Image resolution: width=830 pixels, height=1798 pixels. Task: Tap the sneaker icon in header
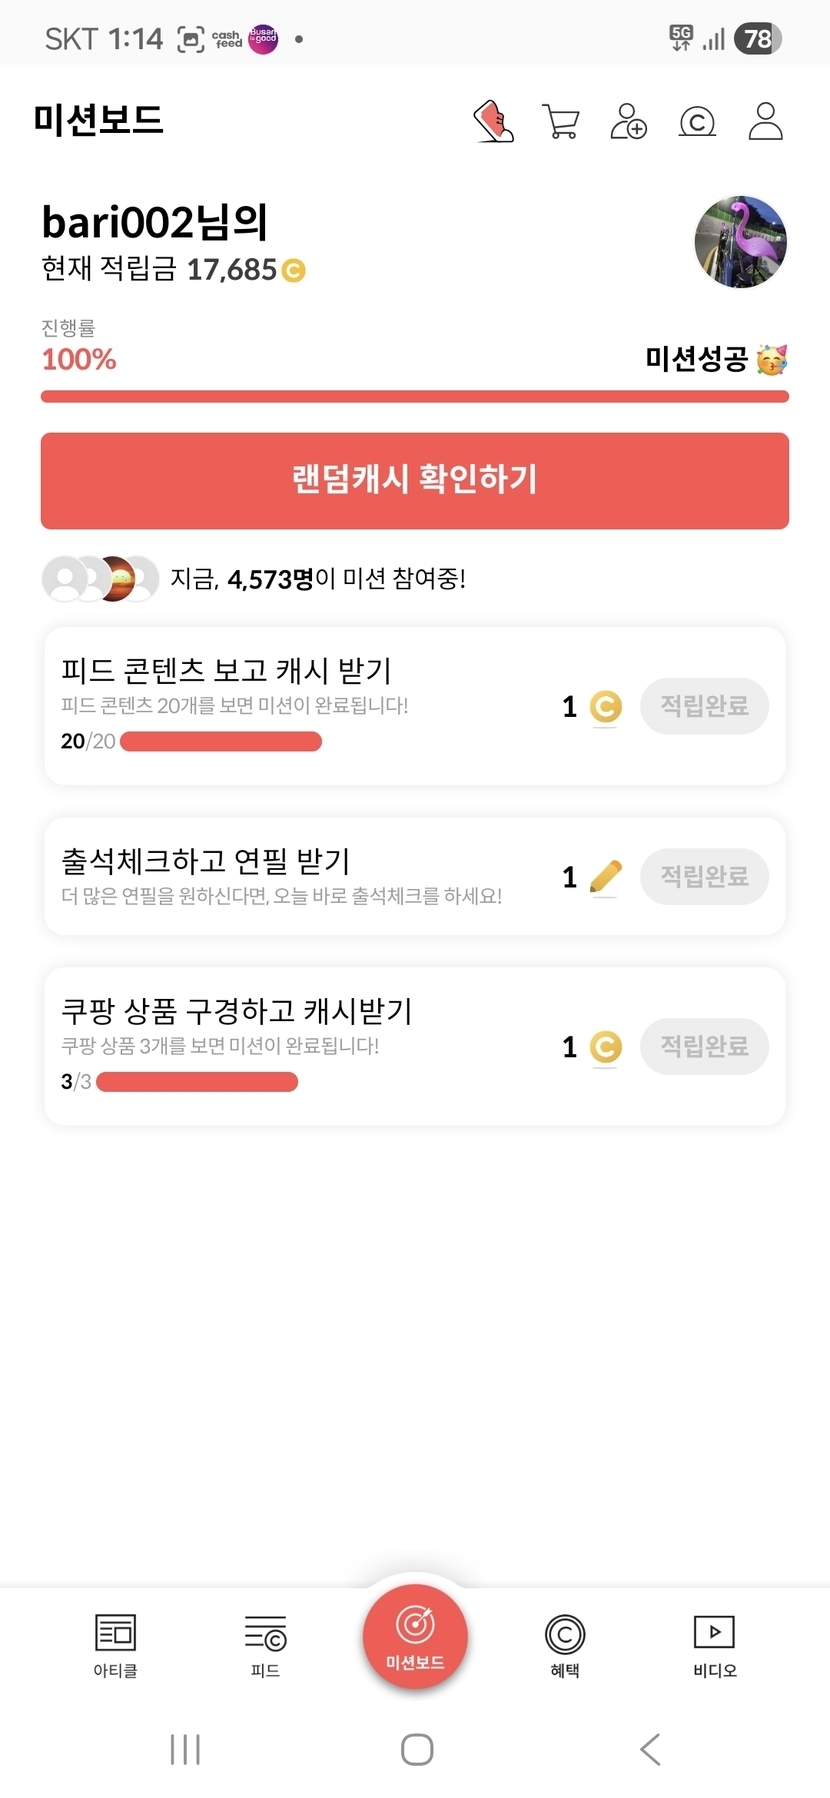click(493, 122)
